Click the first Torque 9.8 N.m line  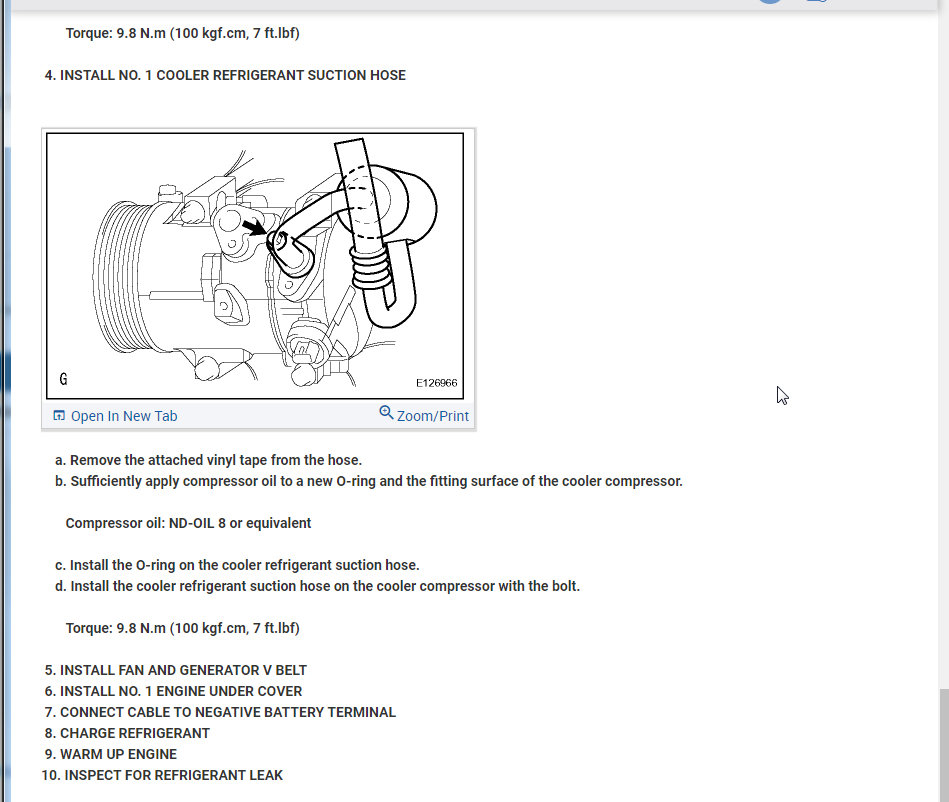(x=183, y=33)
